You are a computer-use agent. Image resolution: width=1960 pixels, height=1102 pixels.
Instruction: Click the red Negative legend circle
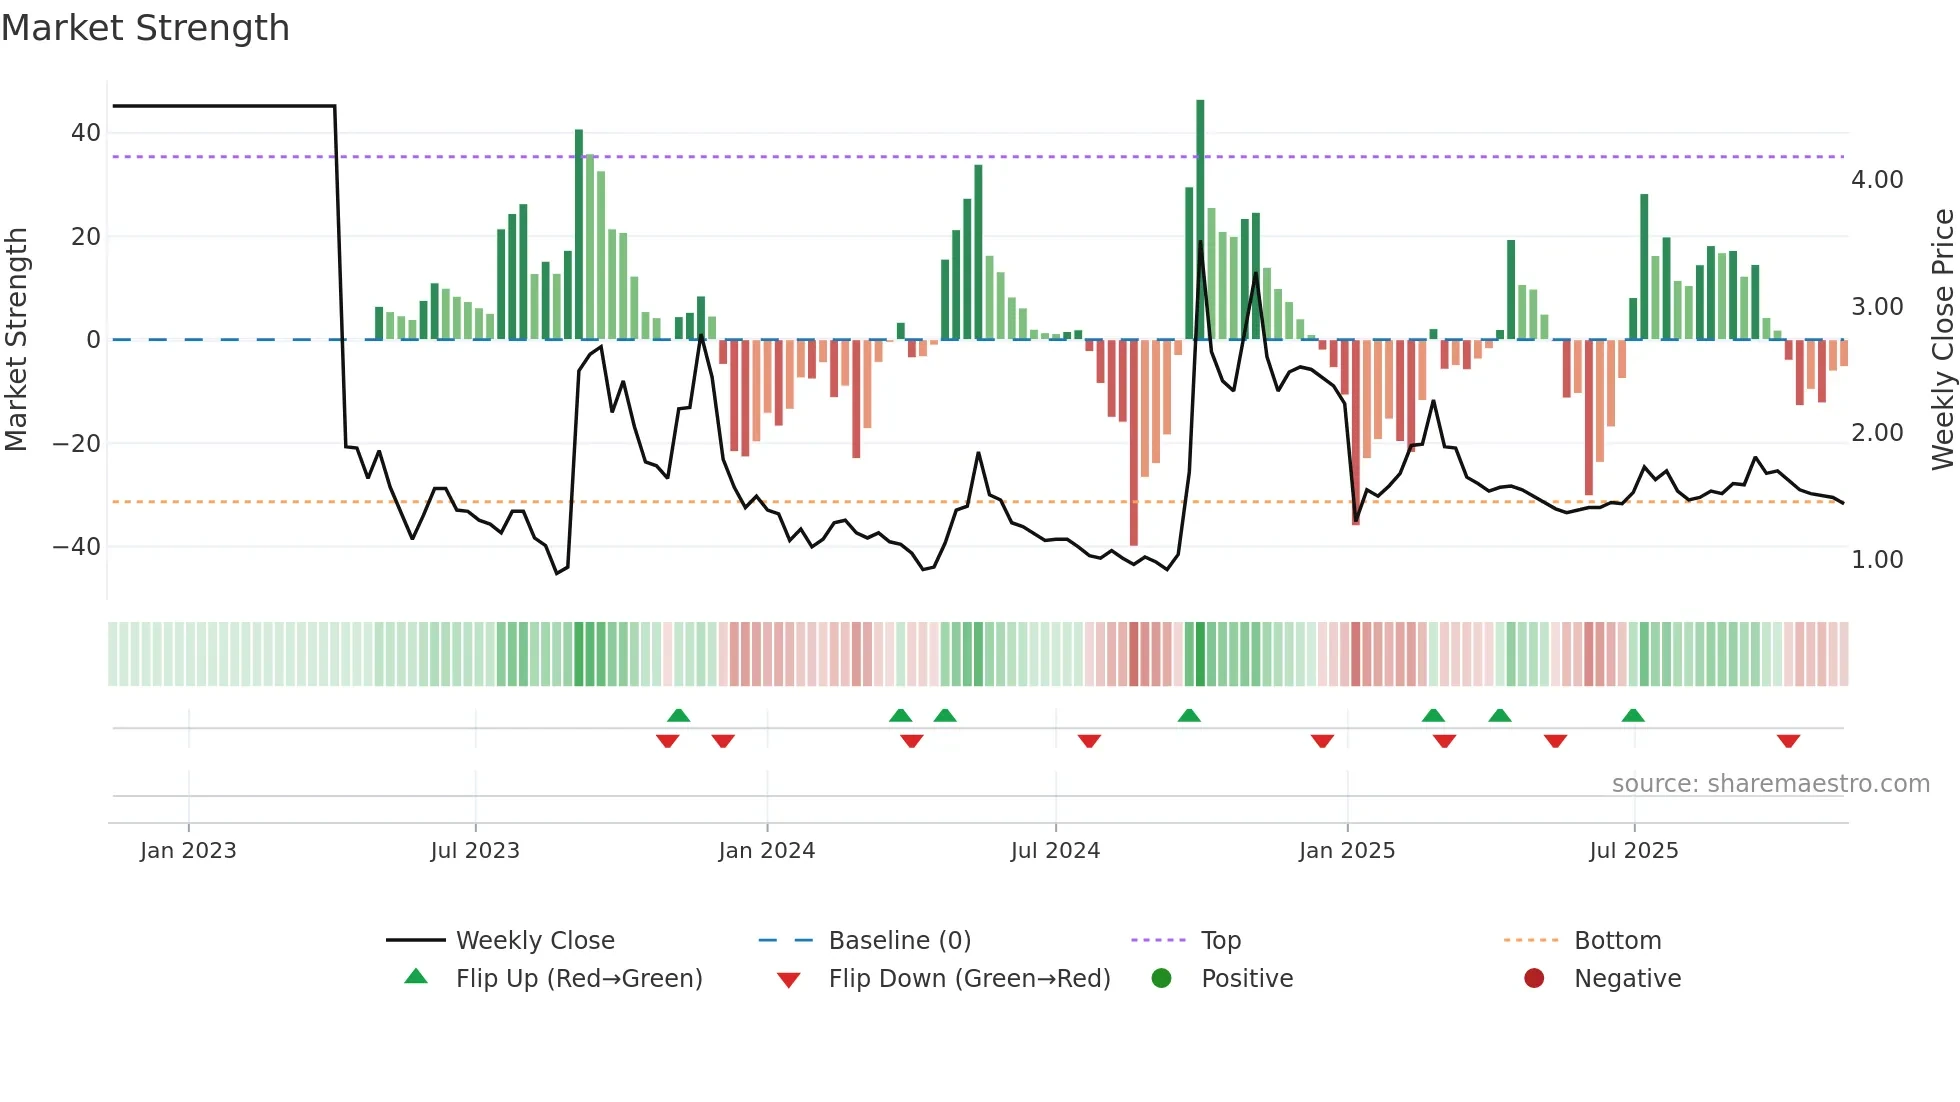[x=1534, y=978]
